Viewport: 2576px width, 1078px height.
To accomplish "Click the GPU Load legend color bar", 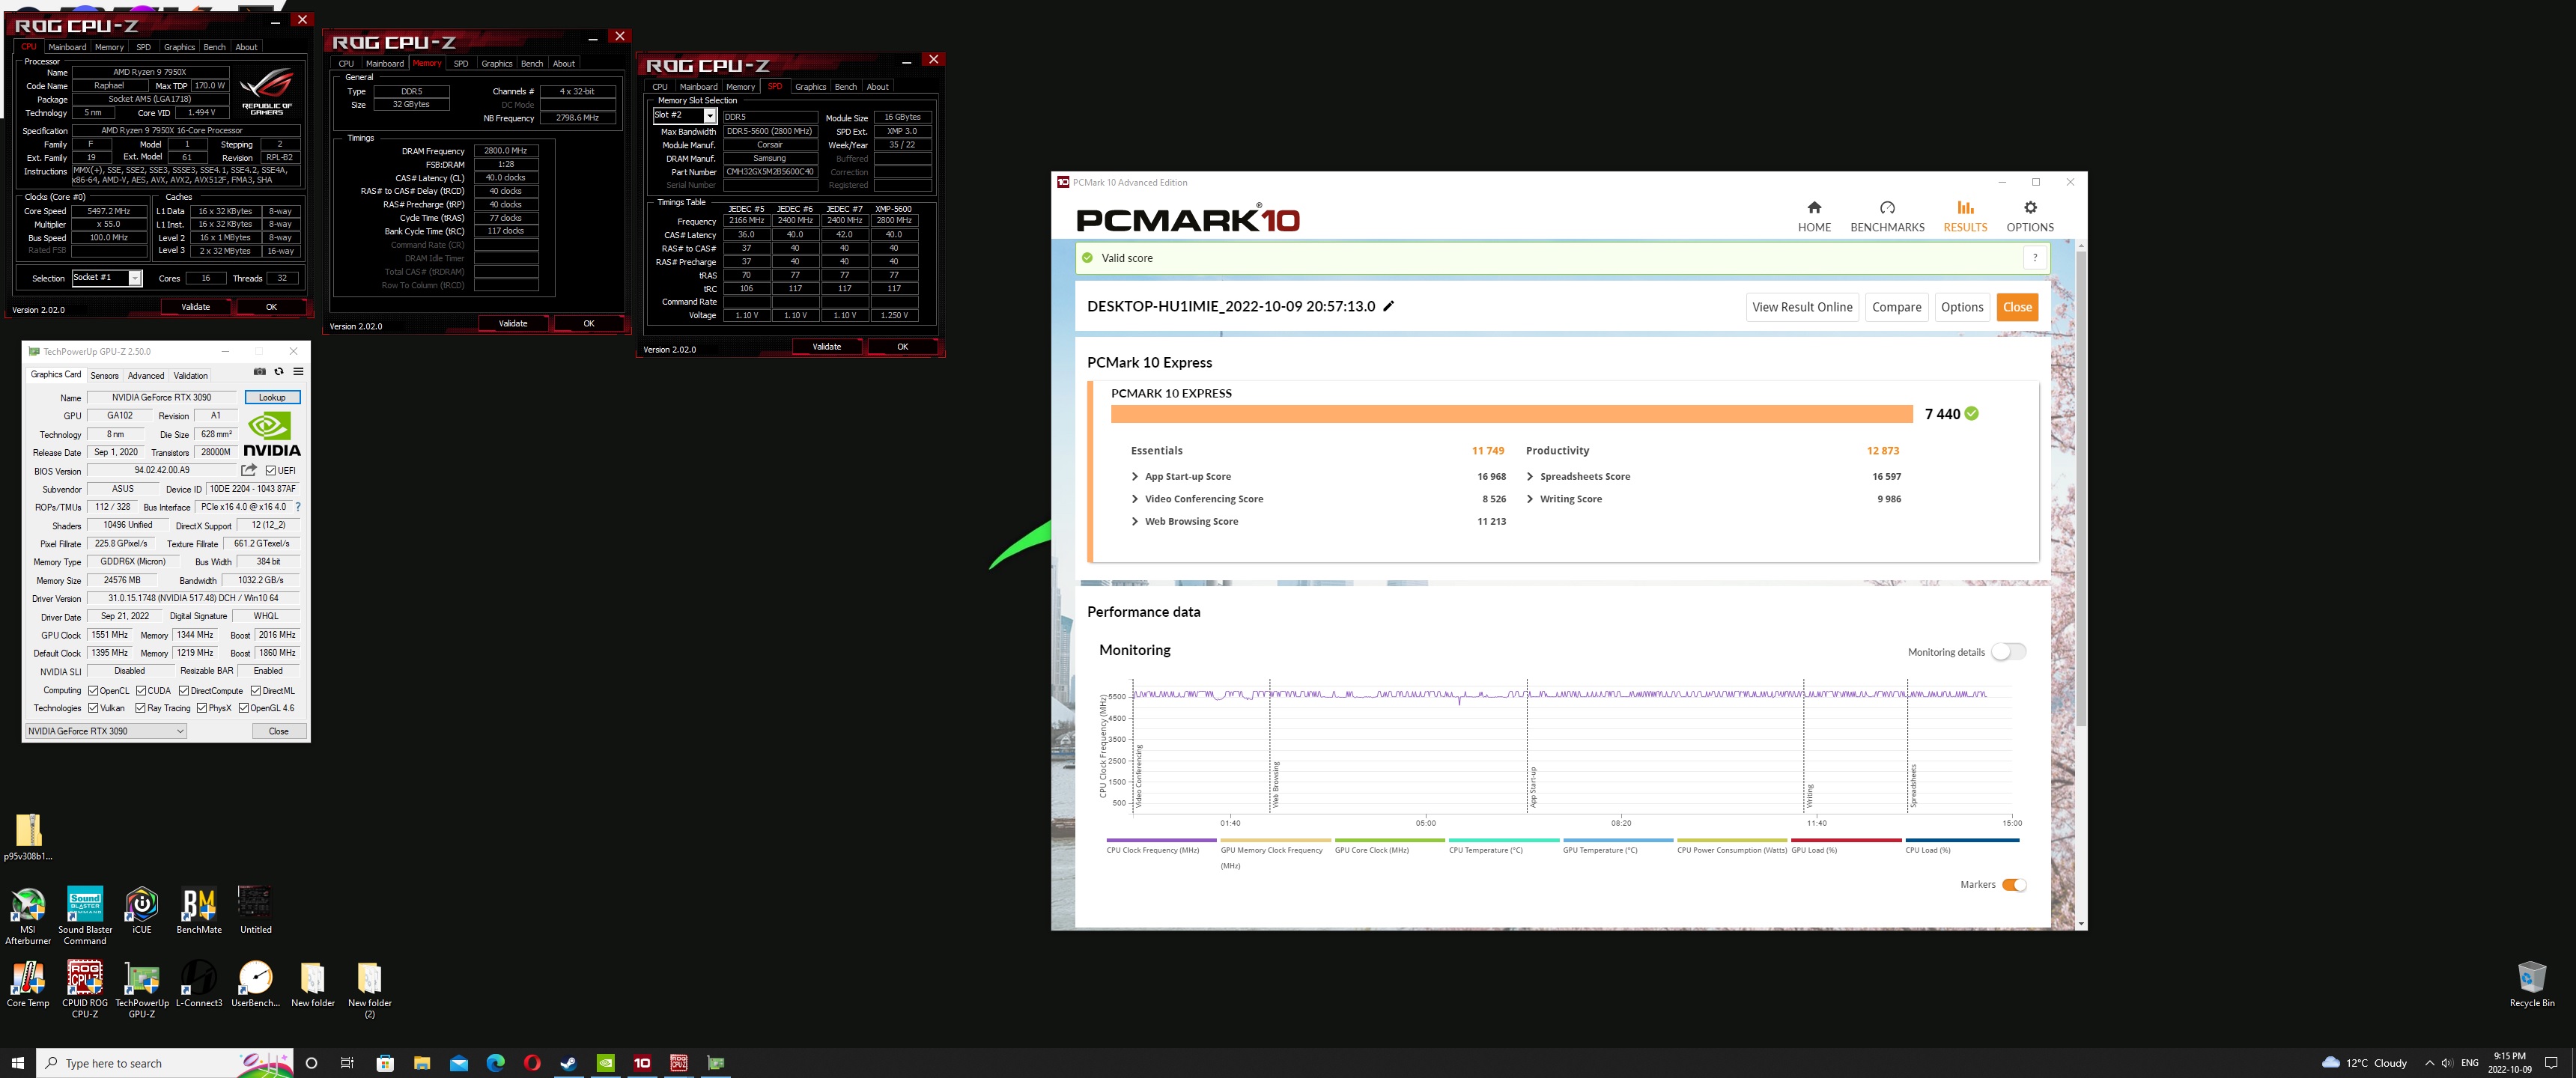I will click(1846, 840).
